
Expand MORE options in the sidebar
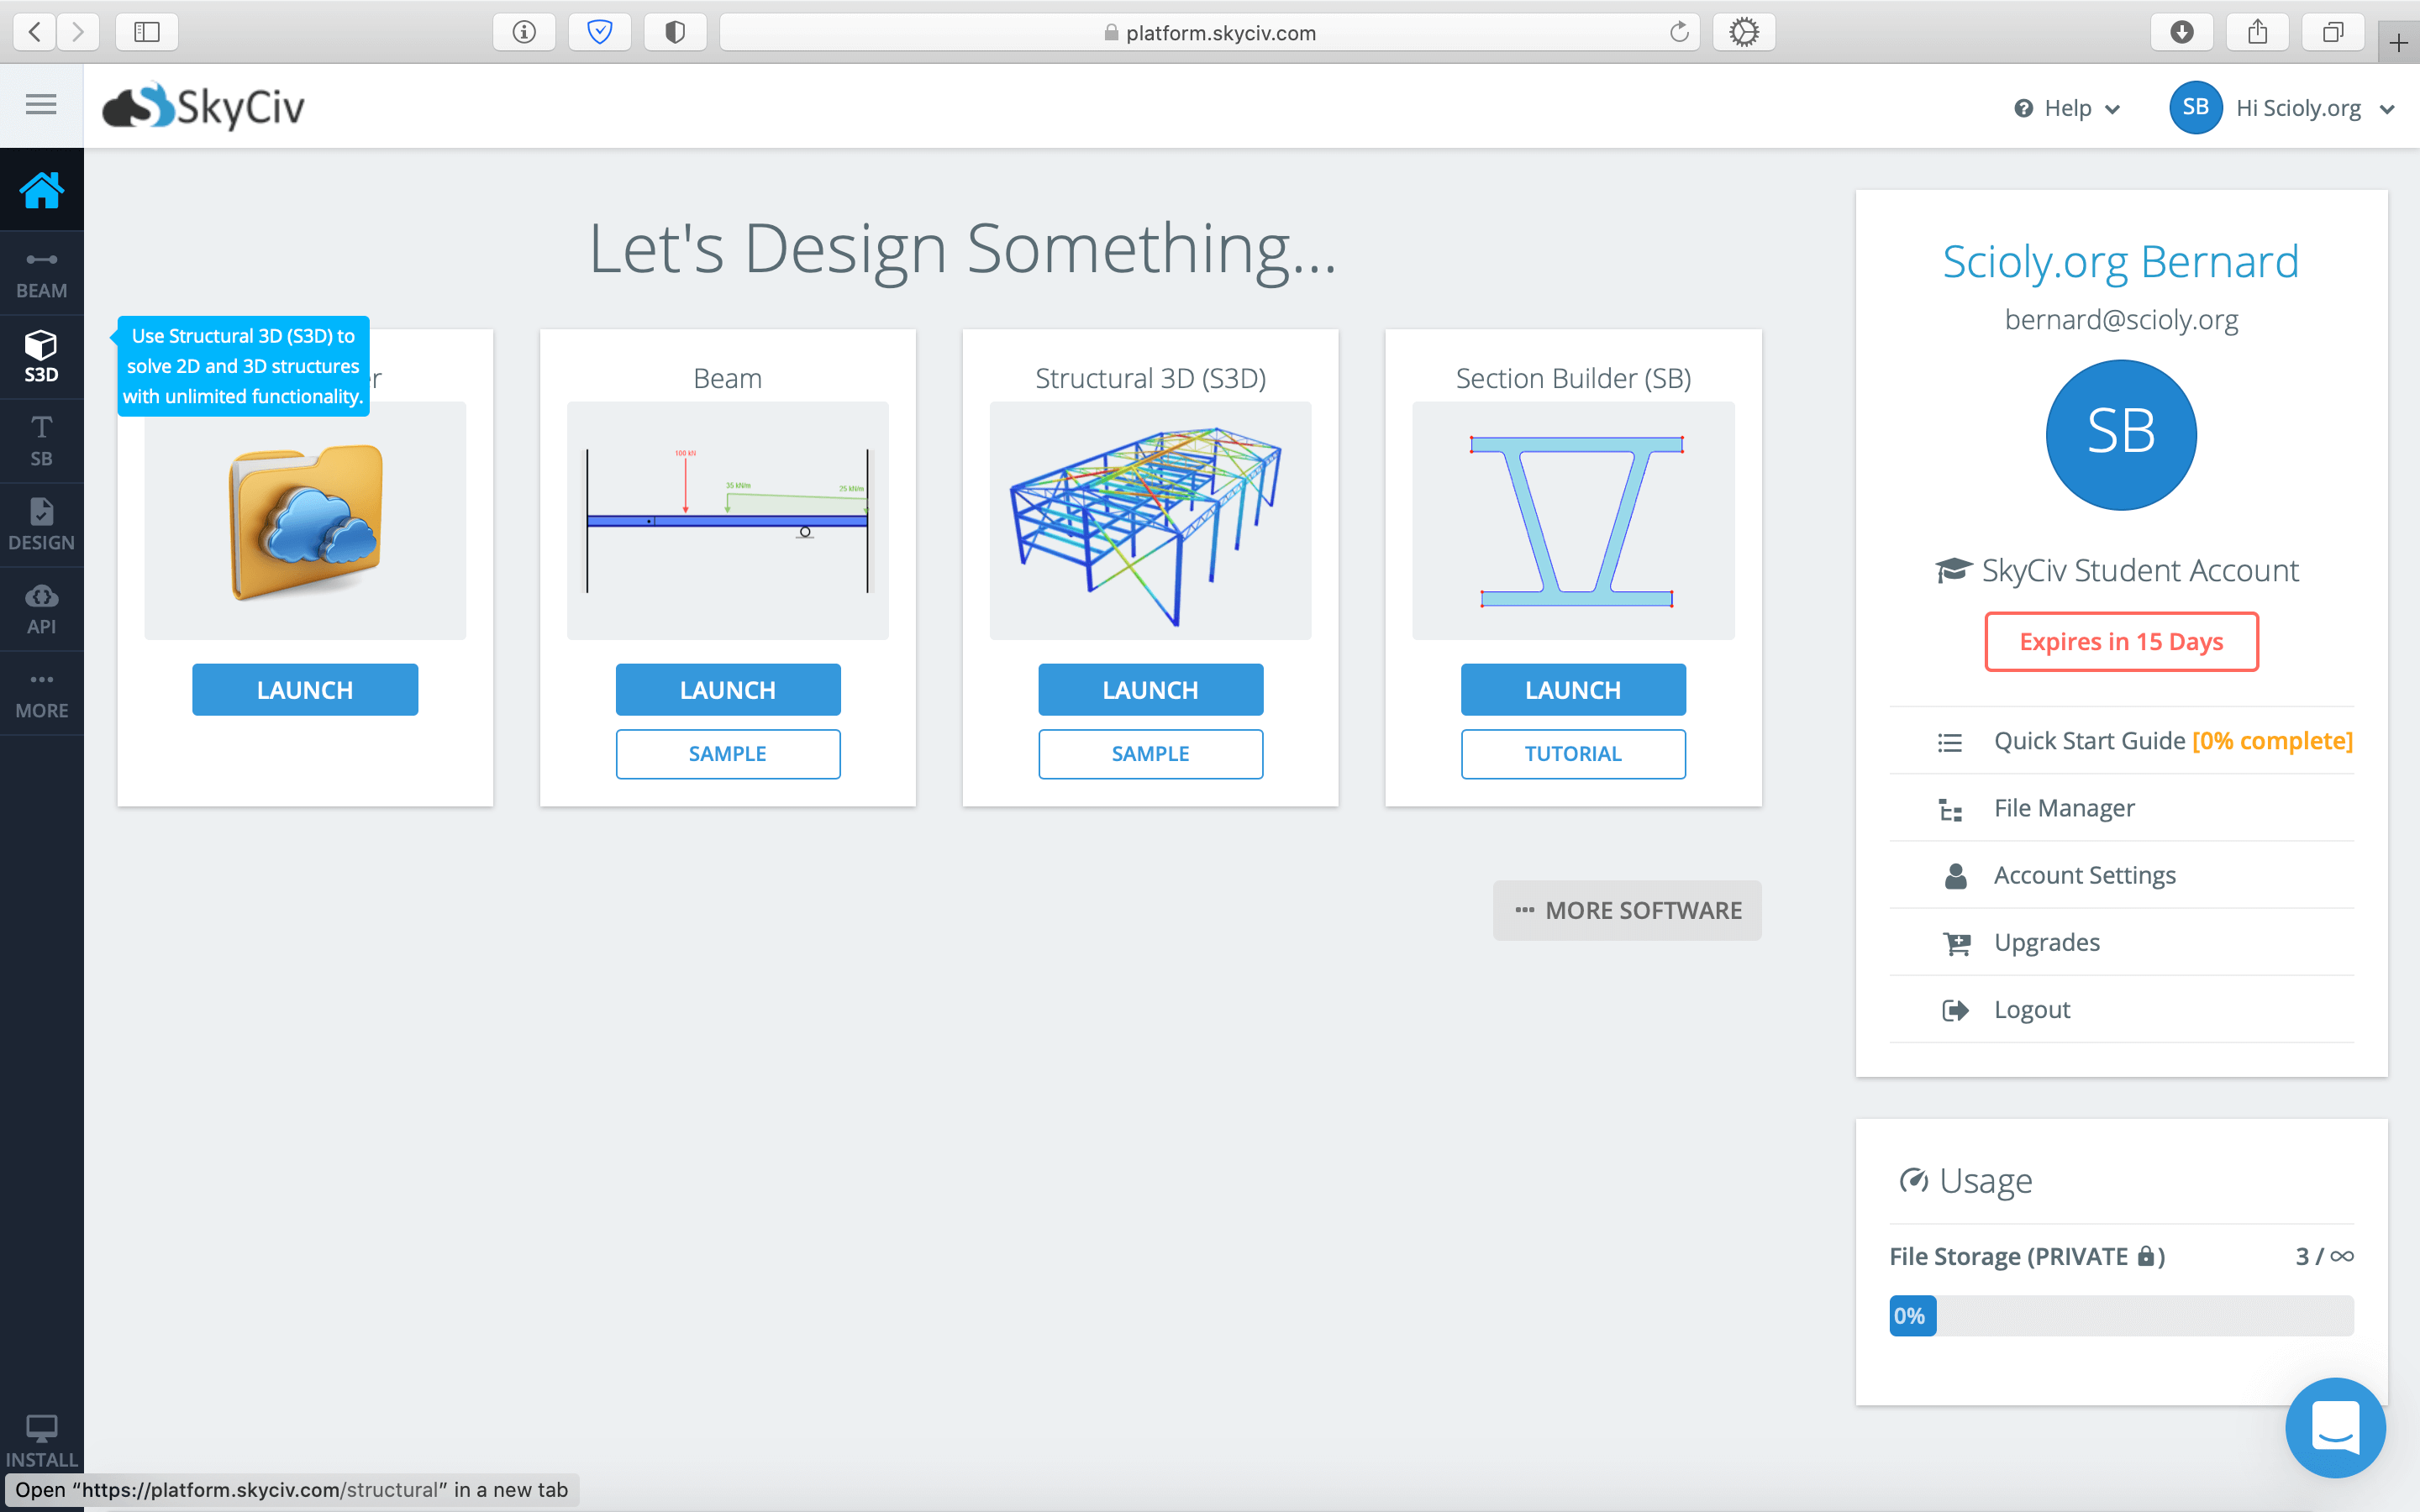pos(41,694)
